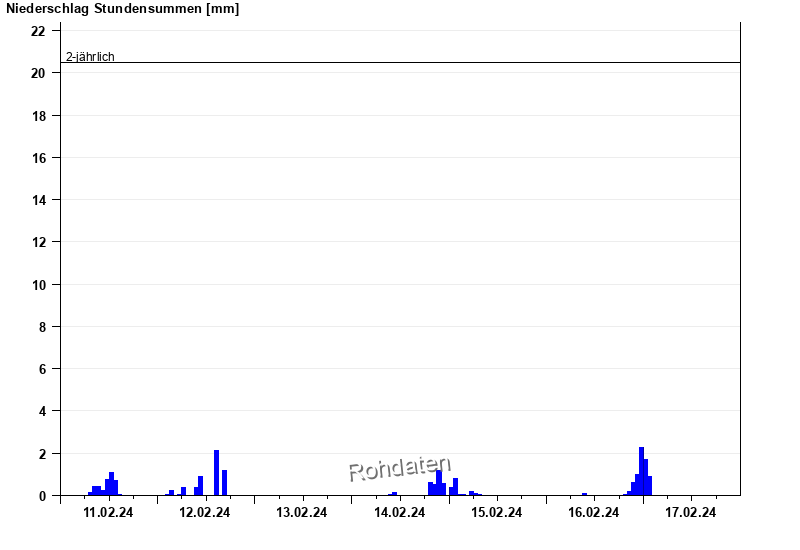Click the y-axis value 20

click(x=38, y=73)
